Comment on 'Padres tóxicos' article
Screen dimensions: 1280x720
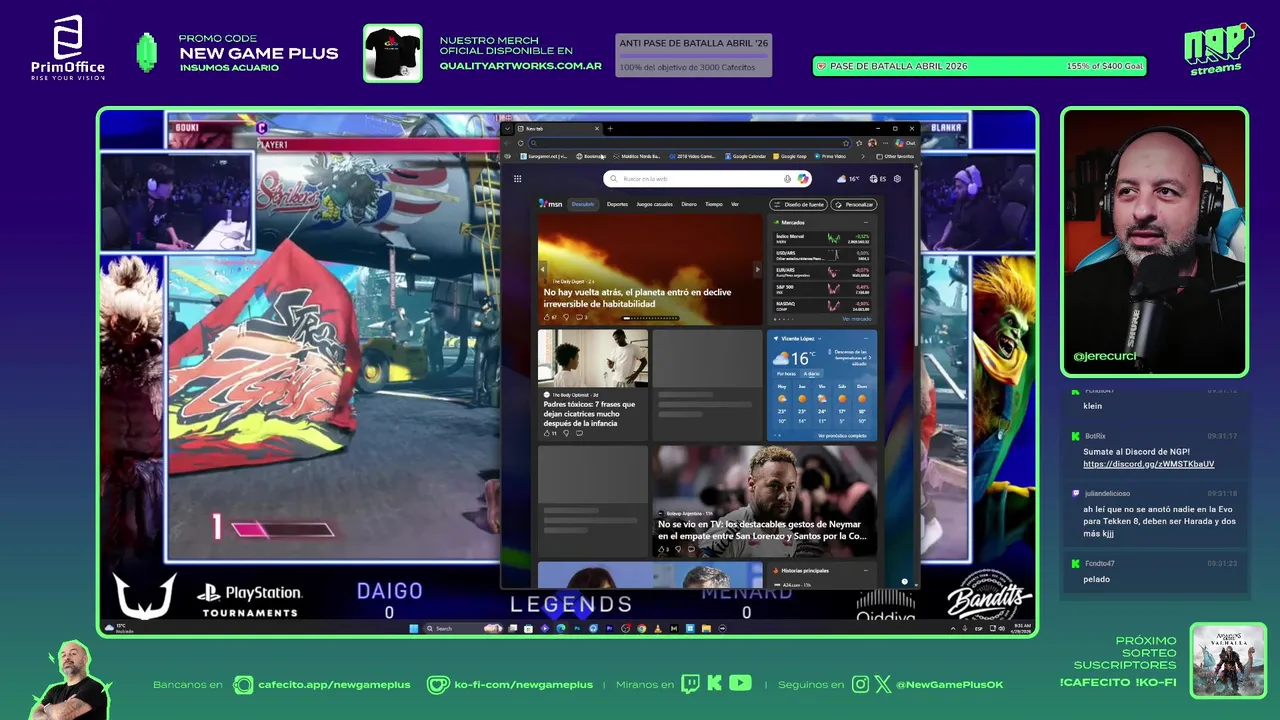pyautogui.click(x=579, y=433)
